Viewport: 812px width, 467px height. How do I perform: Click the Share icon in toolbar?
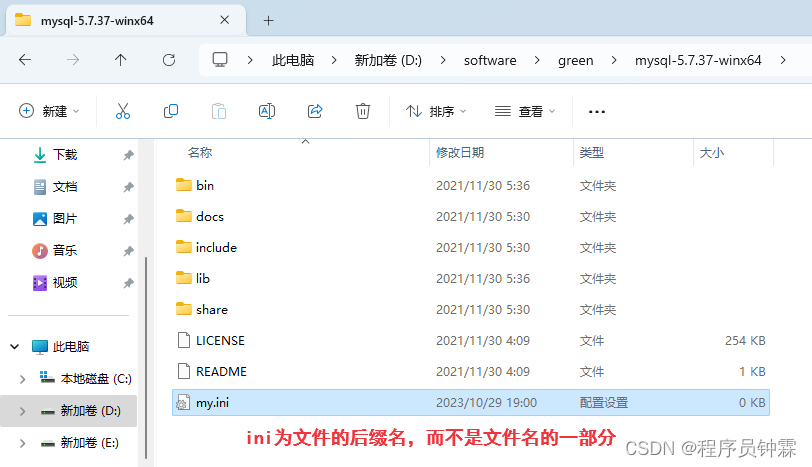click(315, 111)
